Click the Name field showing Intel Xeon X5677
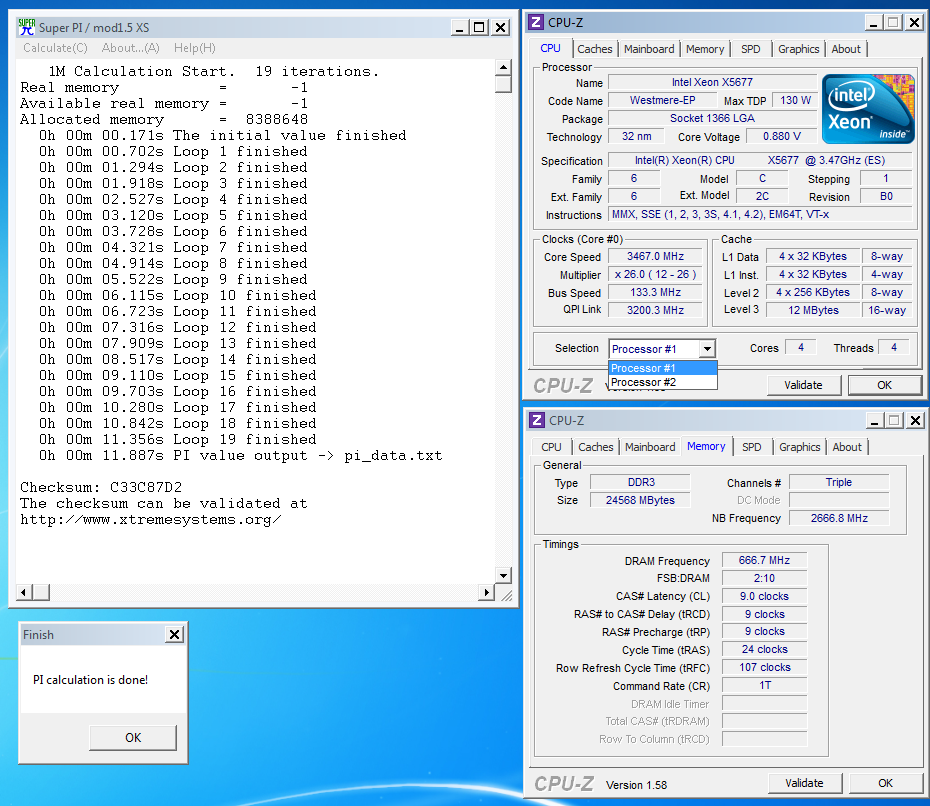930x806 pixels. [712, 82]
